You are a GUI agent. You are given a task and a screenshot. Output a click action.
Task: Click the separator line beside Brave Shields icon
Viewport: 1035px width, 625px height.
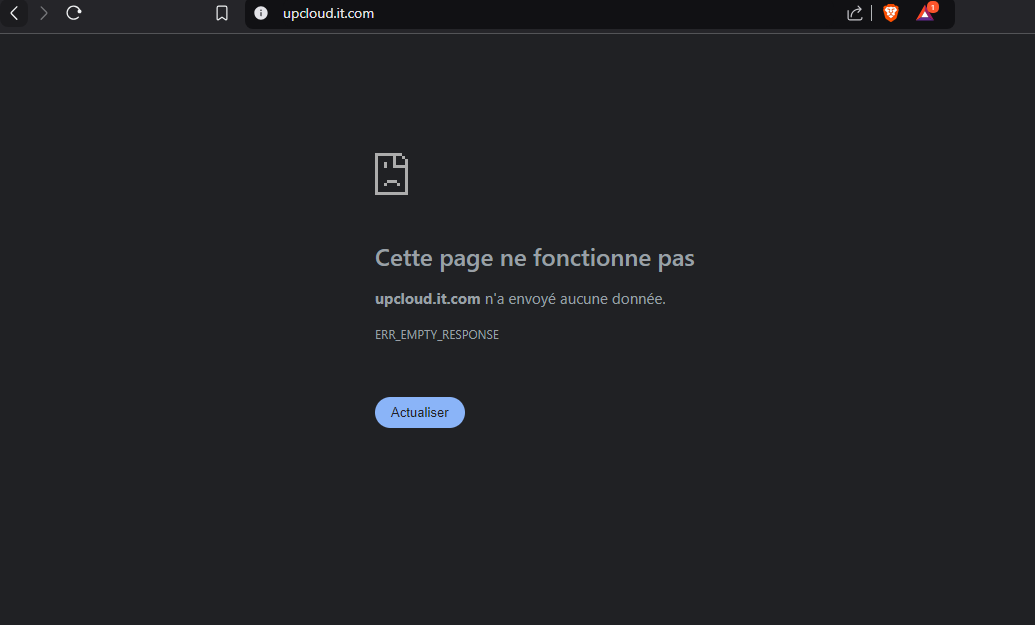click(x=872, y=13)
